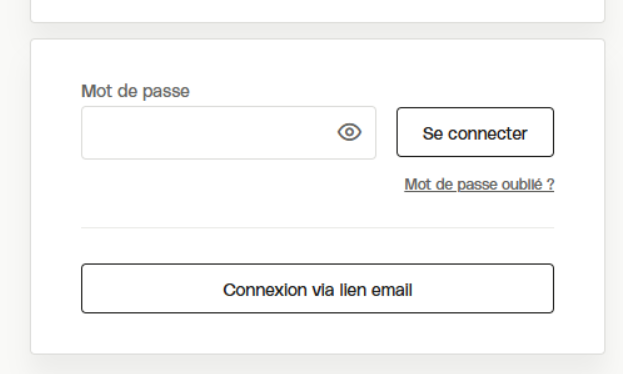
Task: Select the horizontal divider below forgot link
Action: coord(317,228)
